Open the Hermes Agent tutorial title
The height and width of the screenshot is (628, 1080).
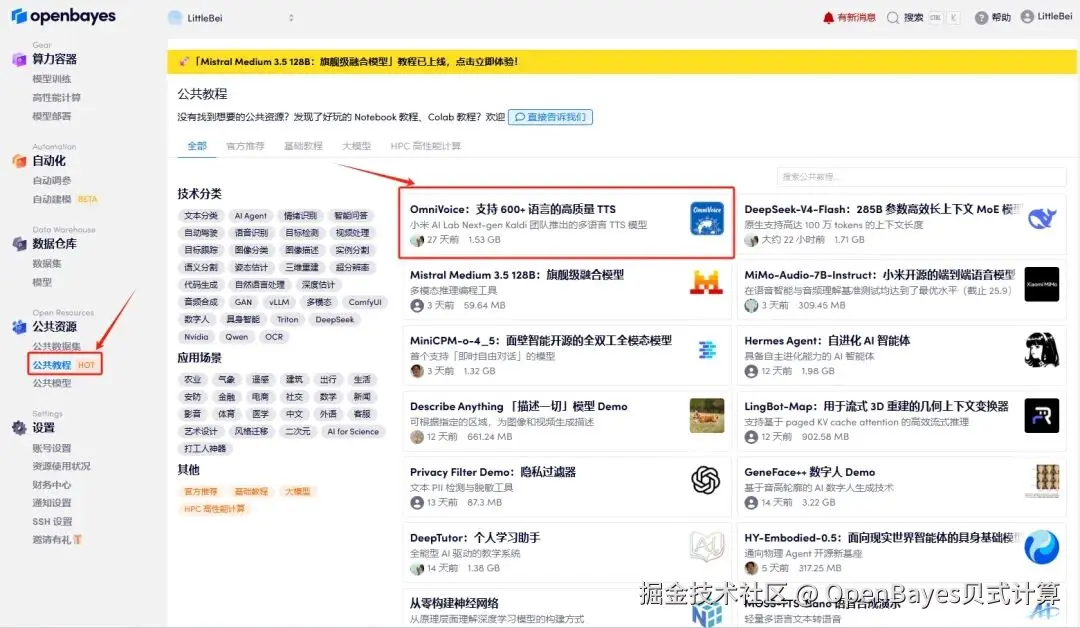pyautogui.click(x=827, y=341)
